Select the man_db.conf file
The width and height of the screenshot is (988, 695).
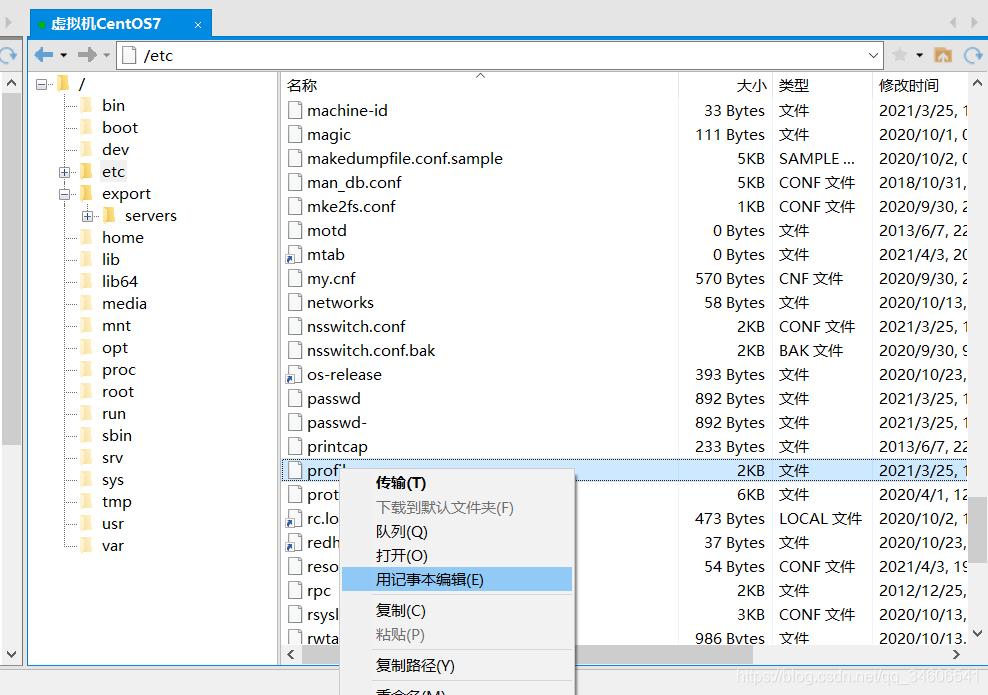354,183
